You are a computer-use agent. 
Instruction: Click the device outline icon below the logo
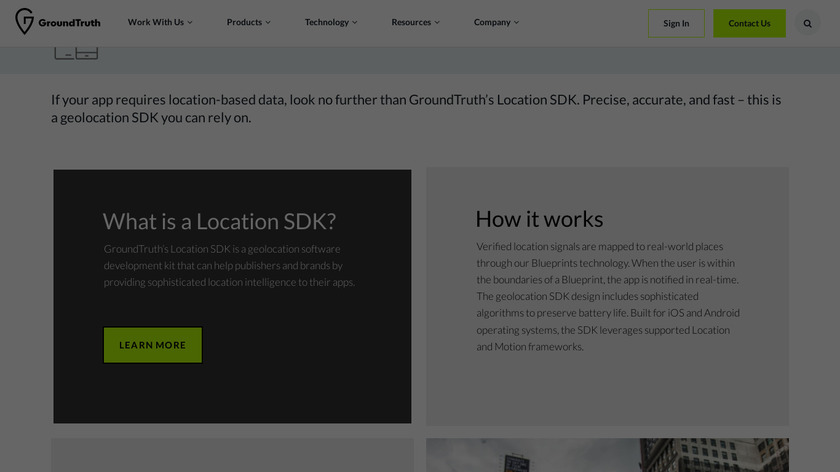point(76,52)
